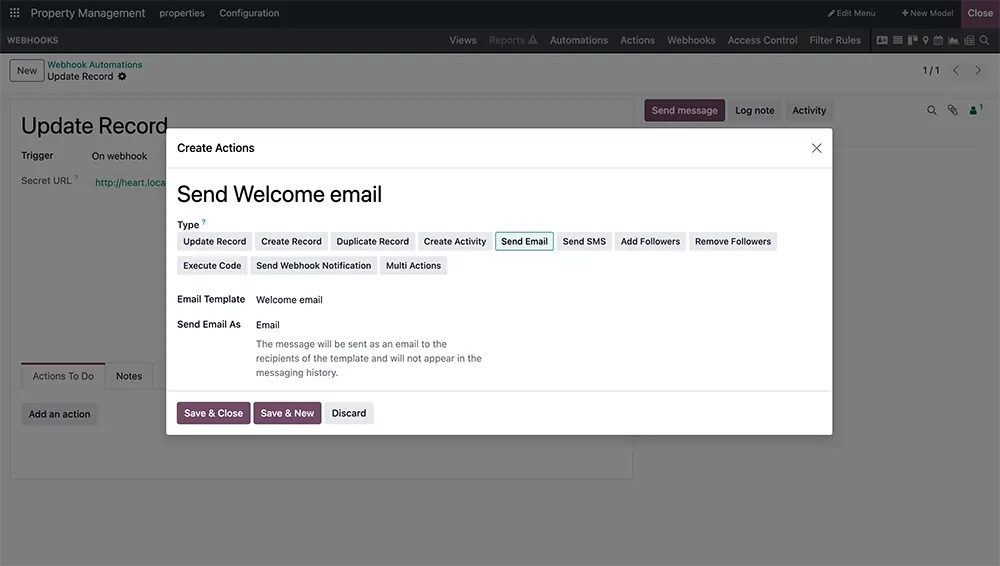Discard the new action
This screenshot has height=566, width=1000.
tap(349, 413)
